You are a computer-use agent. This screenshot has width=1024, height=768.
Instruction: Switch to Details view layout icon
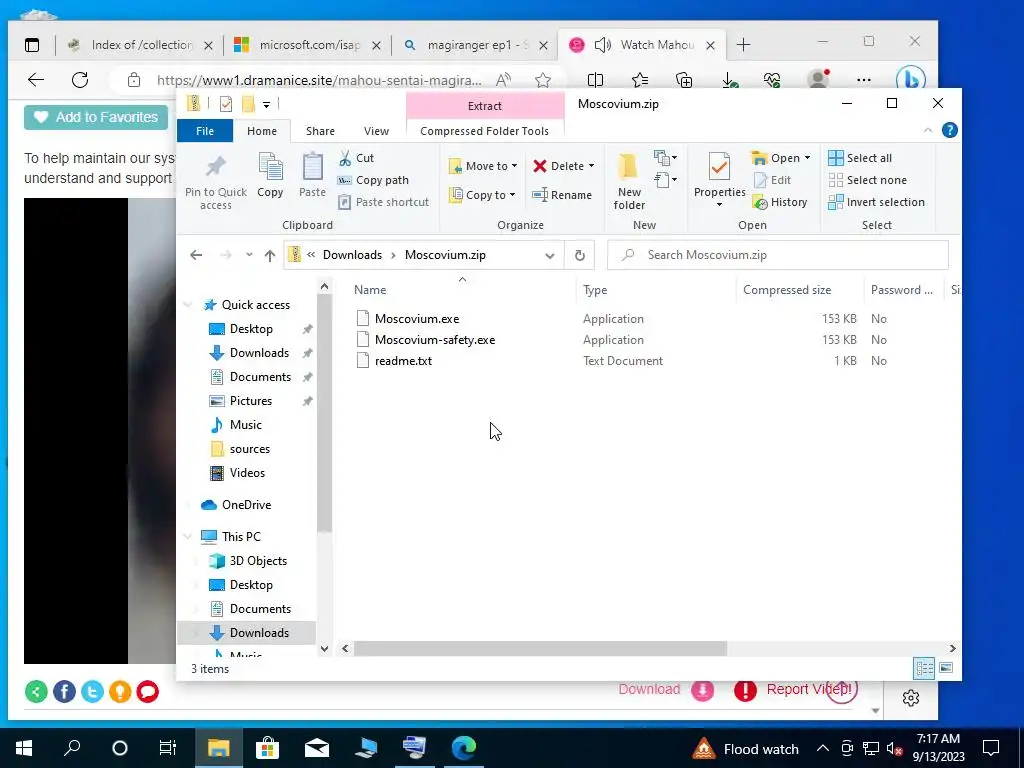click(924, 668)
